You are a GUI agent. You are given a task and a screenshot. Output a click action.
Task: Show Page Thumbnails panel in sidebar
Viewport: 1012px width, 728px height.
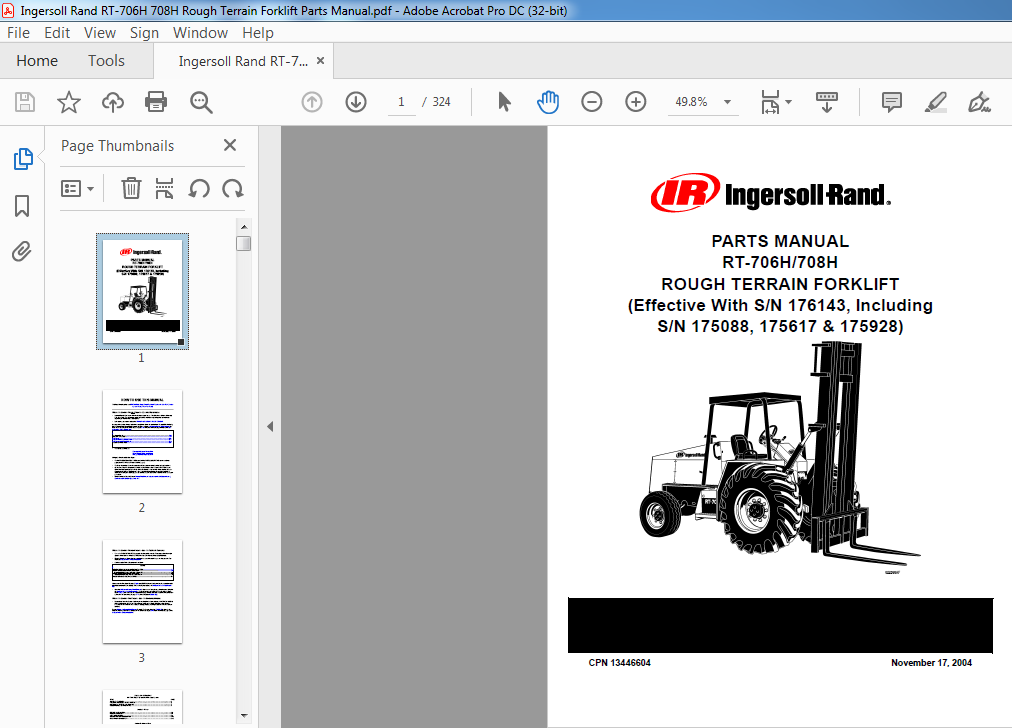[23, 159]
